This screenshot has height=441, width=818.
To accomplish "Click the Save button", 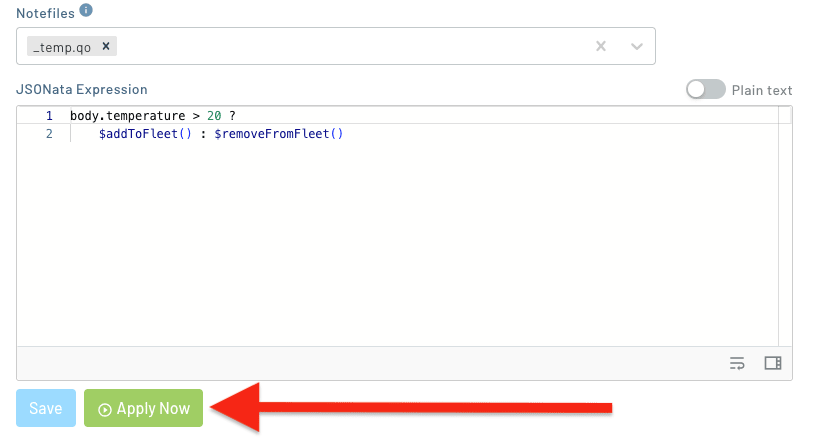I will click(x=46, y=408).
